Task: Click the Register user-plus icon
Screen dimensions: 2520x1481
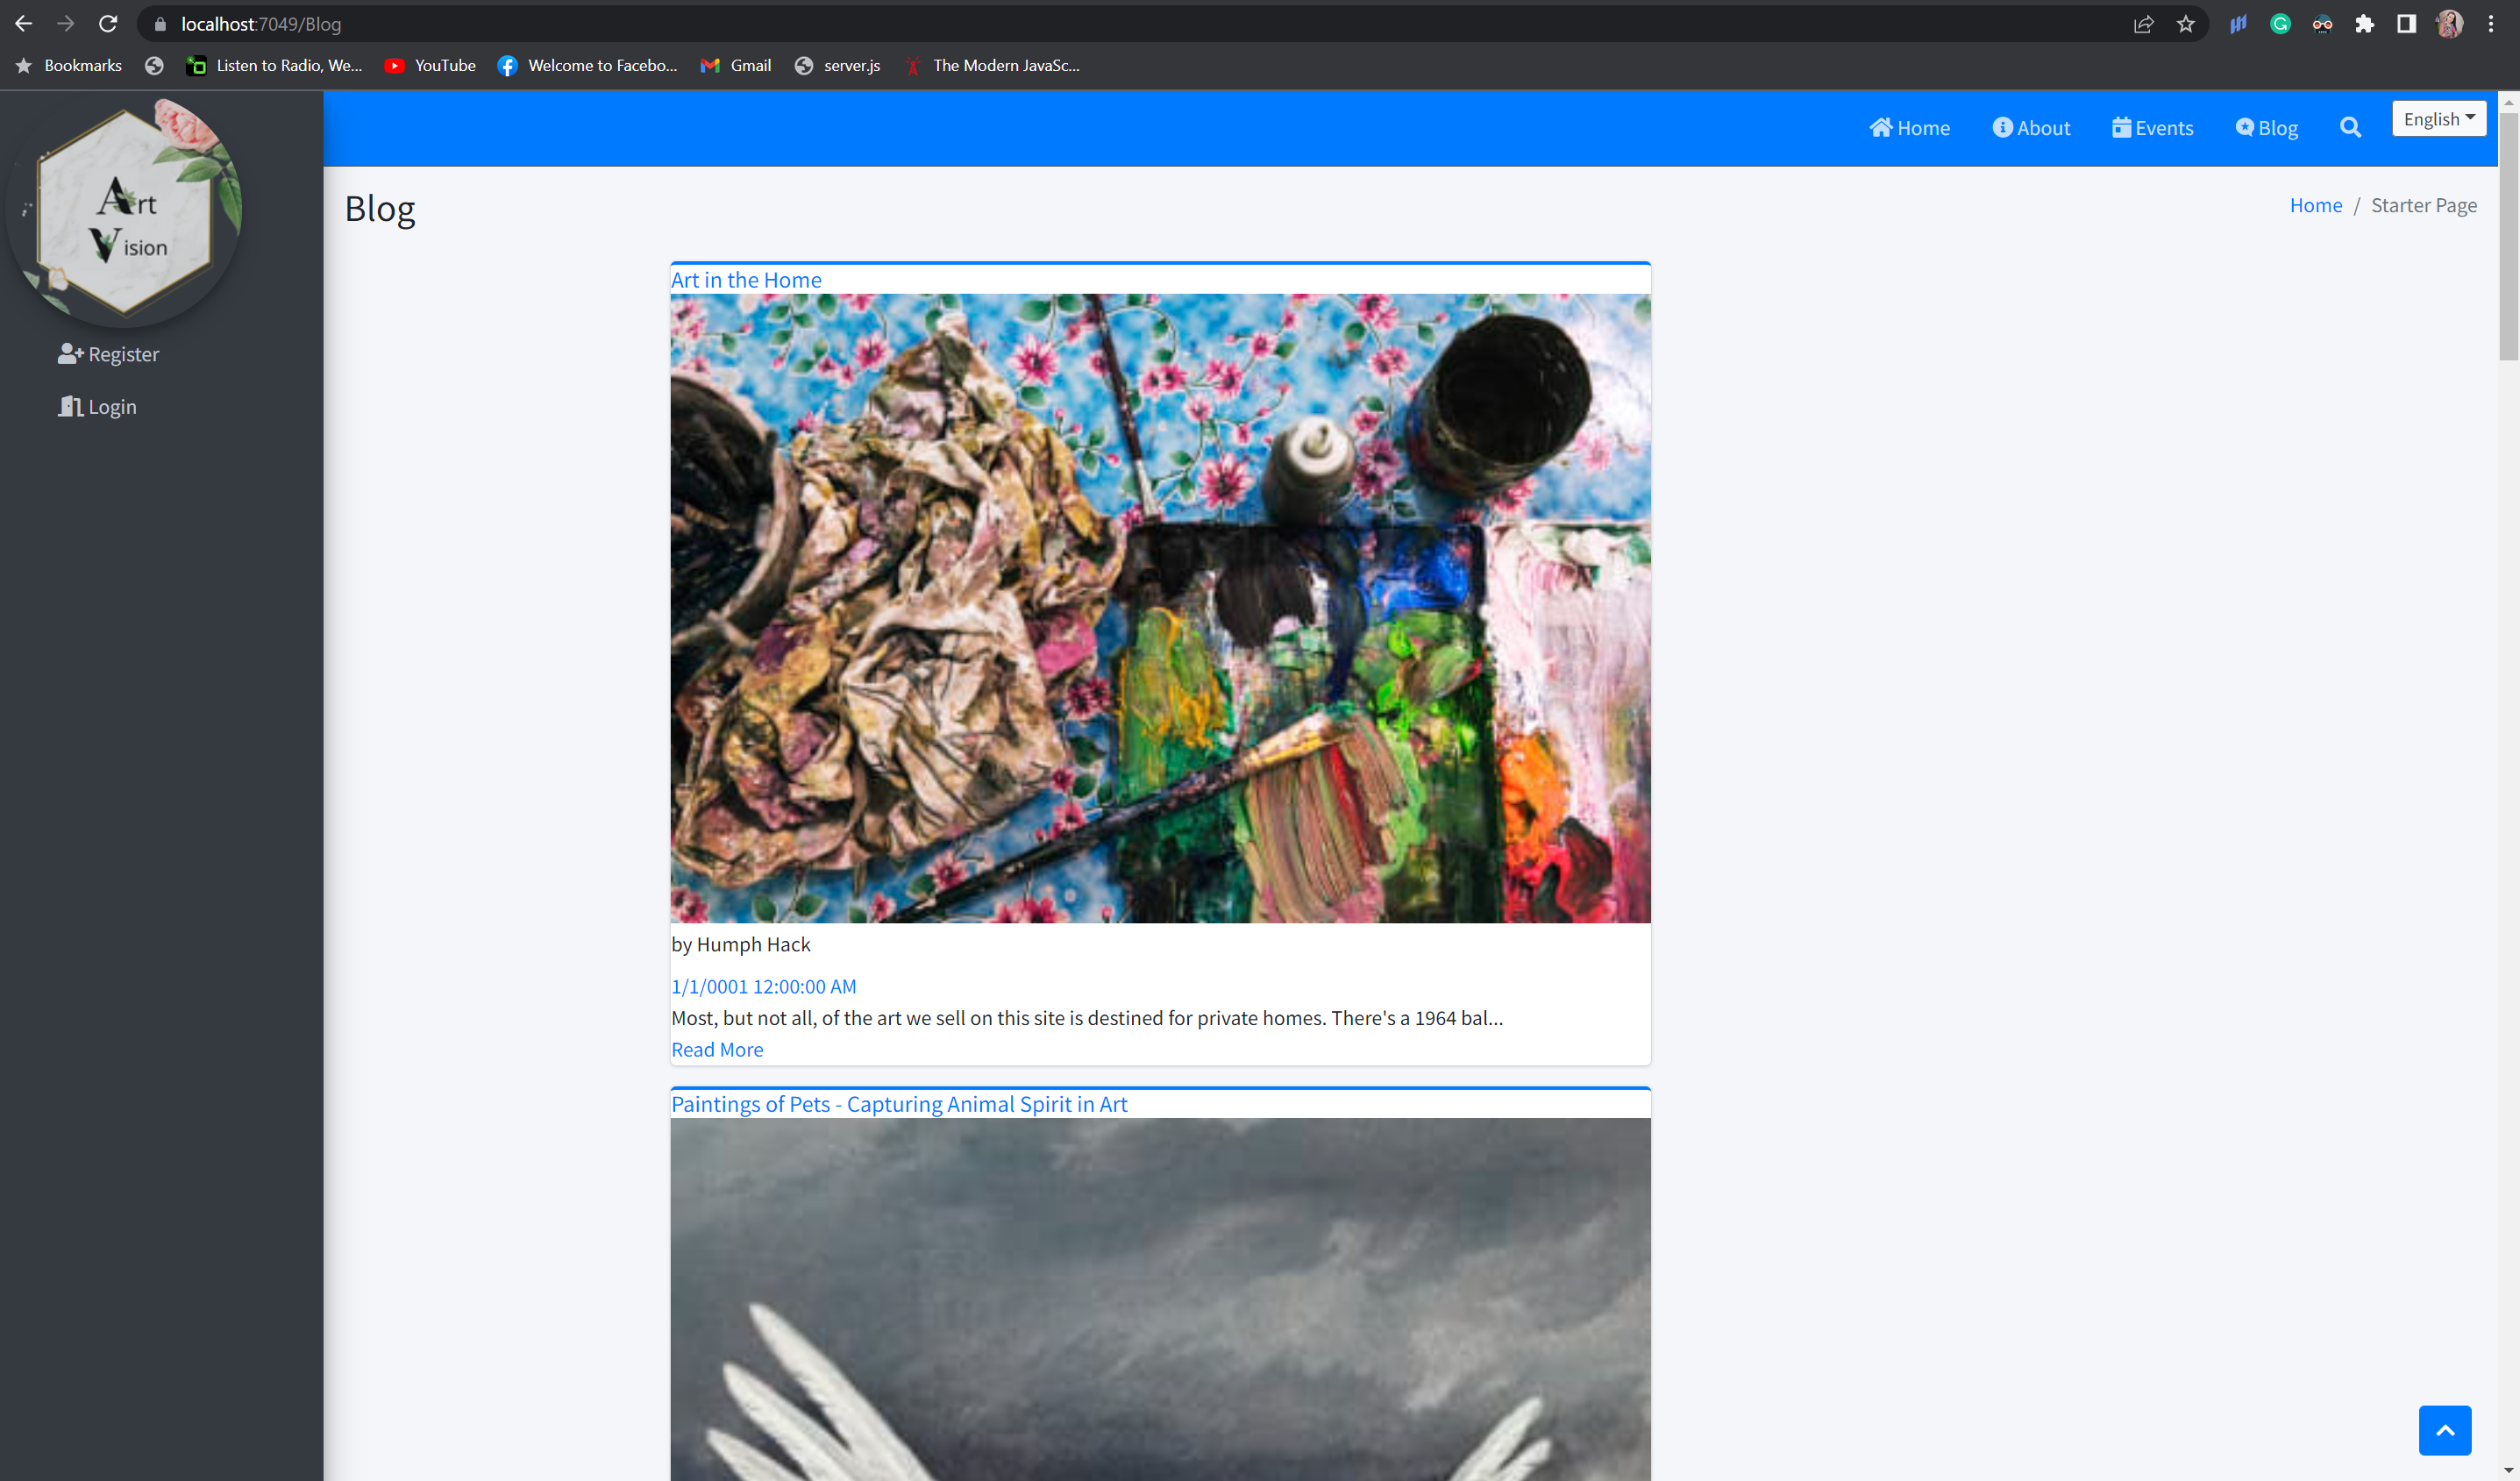Action: [70, 354]
